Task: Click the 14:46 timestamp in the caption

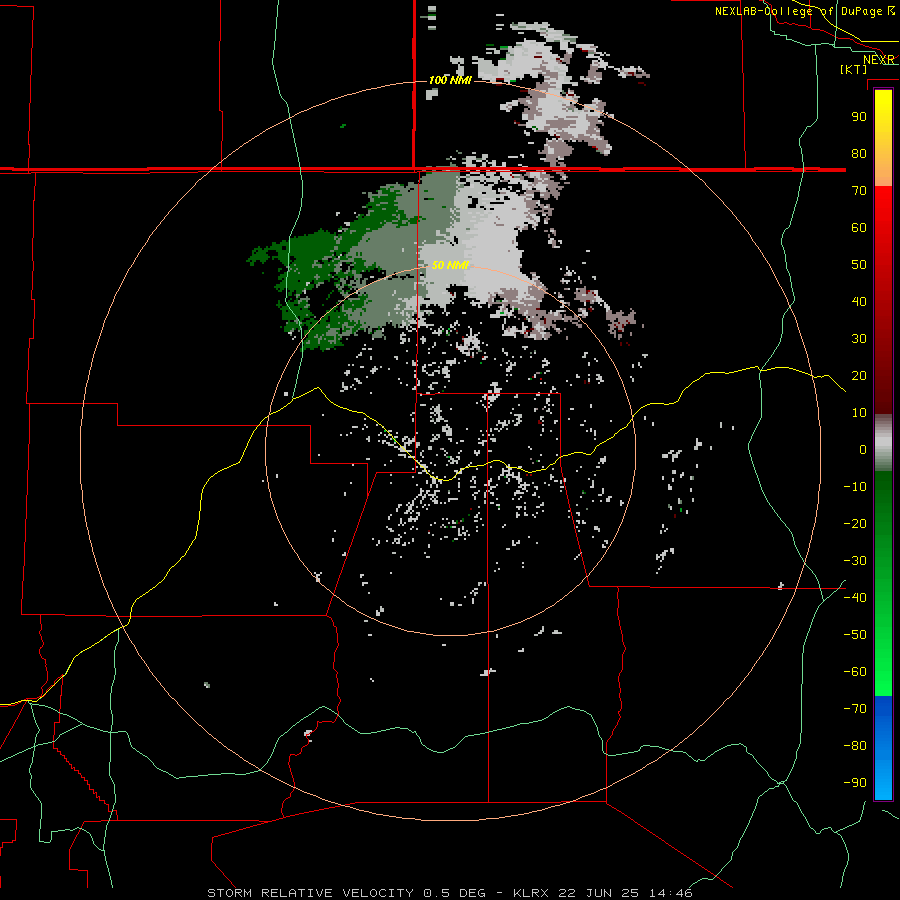Action: [x=671, y=893]
